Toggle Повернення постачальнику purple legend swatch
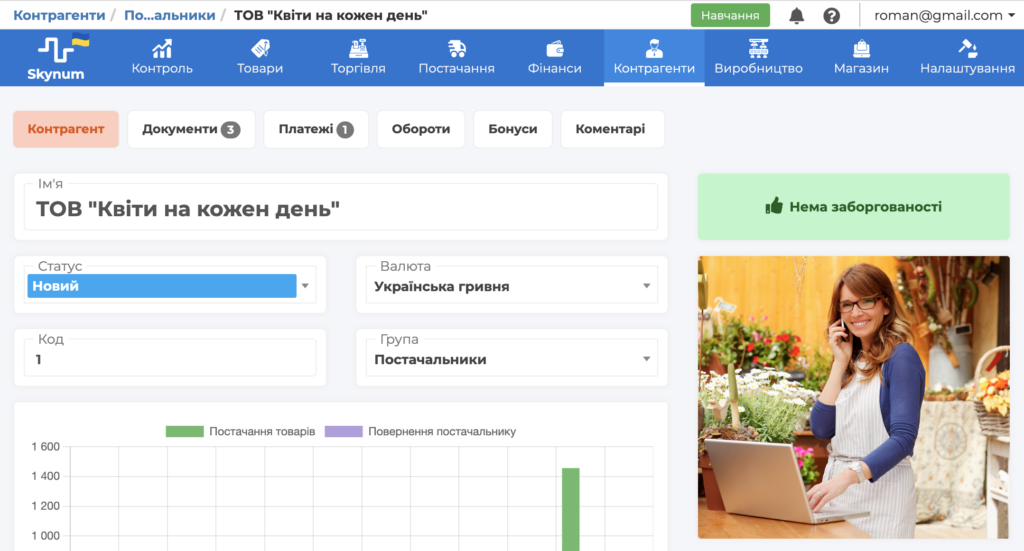1024x551 pixels. point(344,432)
